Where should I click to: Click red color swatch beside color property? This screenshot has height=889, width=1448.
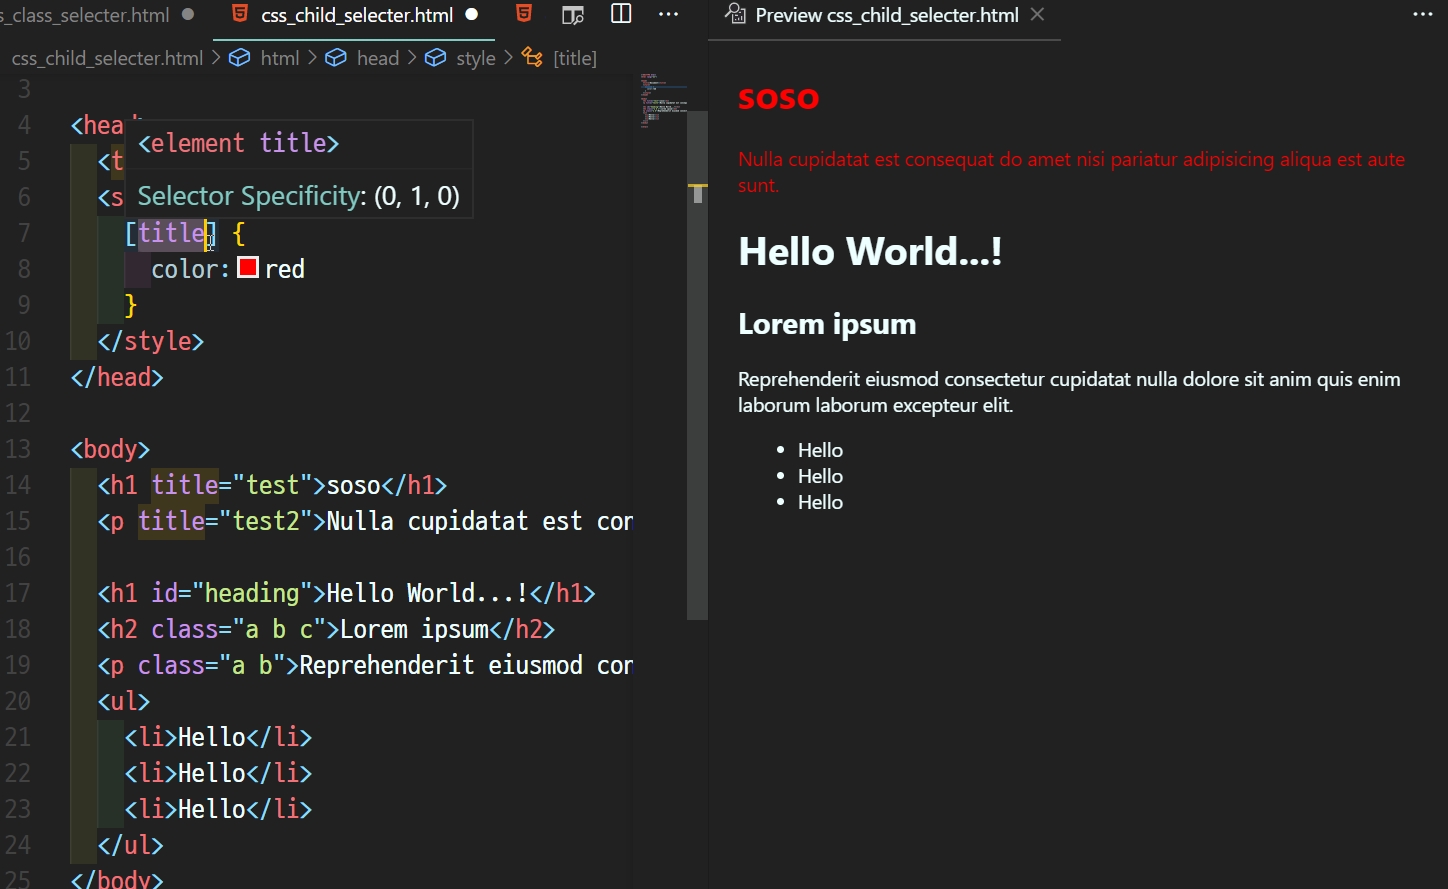click(248, 268)
